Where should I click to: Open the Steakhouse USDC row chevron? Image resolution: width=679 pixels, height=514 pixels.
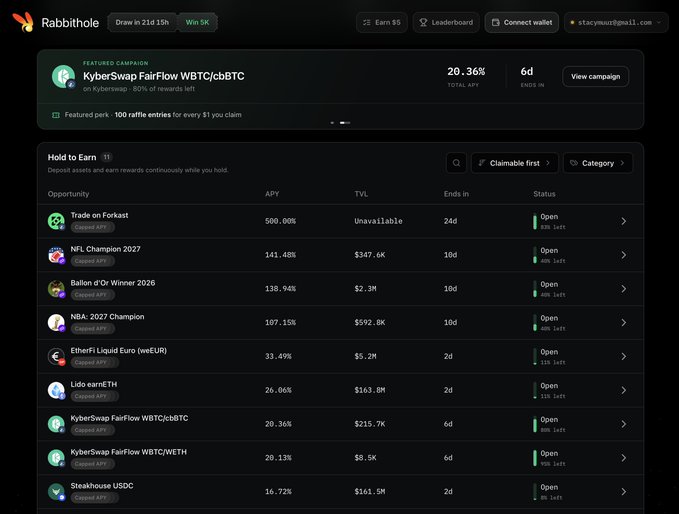624,491
